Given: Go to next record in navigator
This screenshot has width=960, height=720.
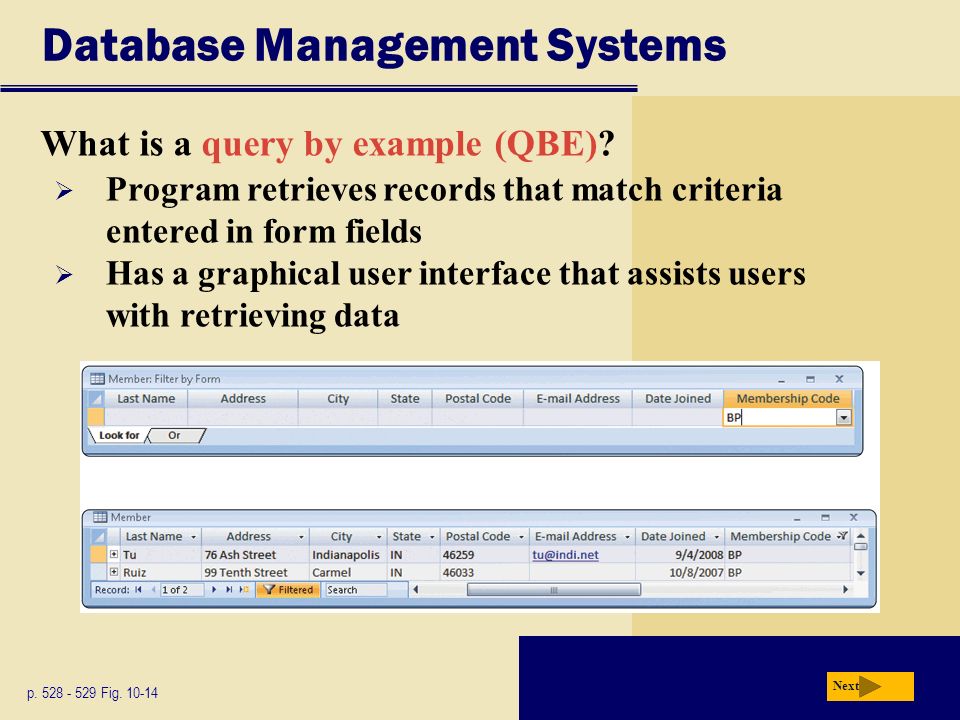Looking at the screenshot, I should [x=214, y=590].
